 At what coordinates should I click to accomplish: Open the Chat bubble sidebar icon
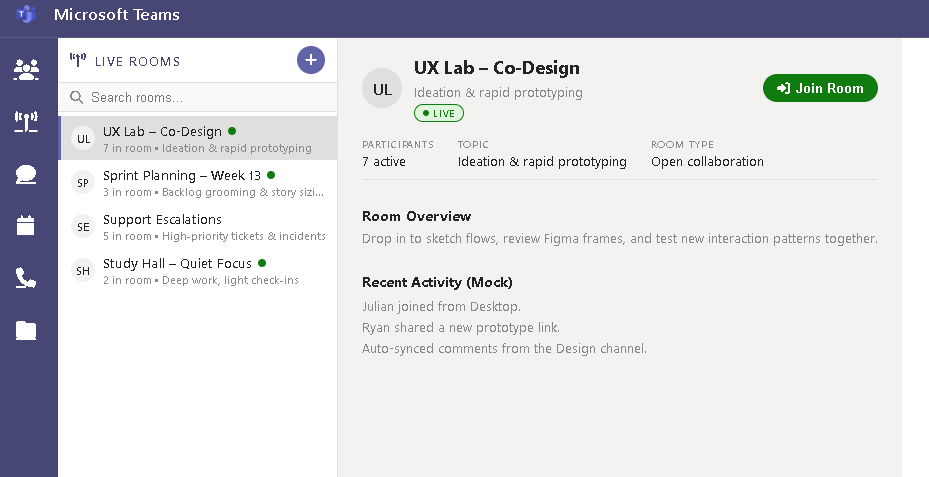point(26,175)
